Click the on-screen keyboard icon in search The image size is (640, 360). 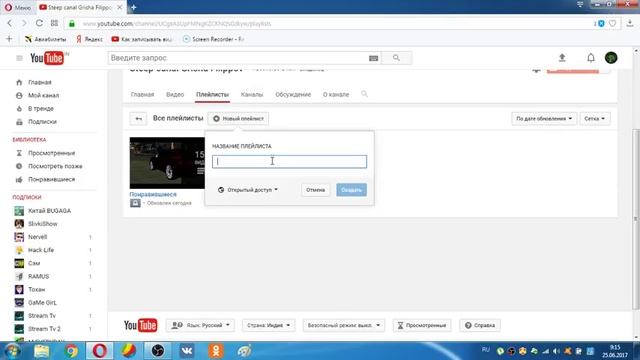[x=373, y=58]
